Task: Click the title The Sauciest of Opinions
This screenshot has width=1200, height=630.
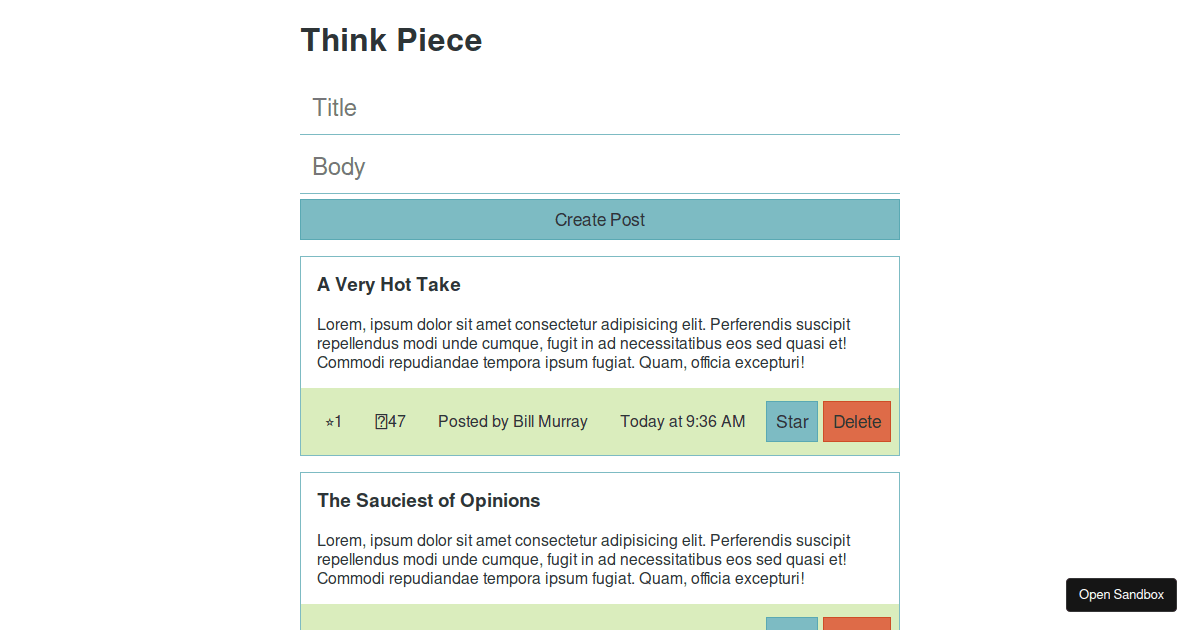Action: tap(428, 500)
